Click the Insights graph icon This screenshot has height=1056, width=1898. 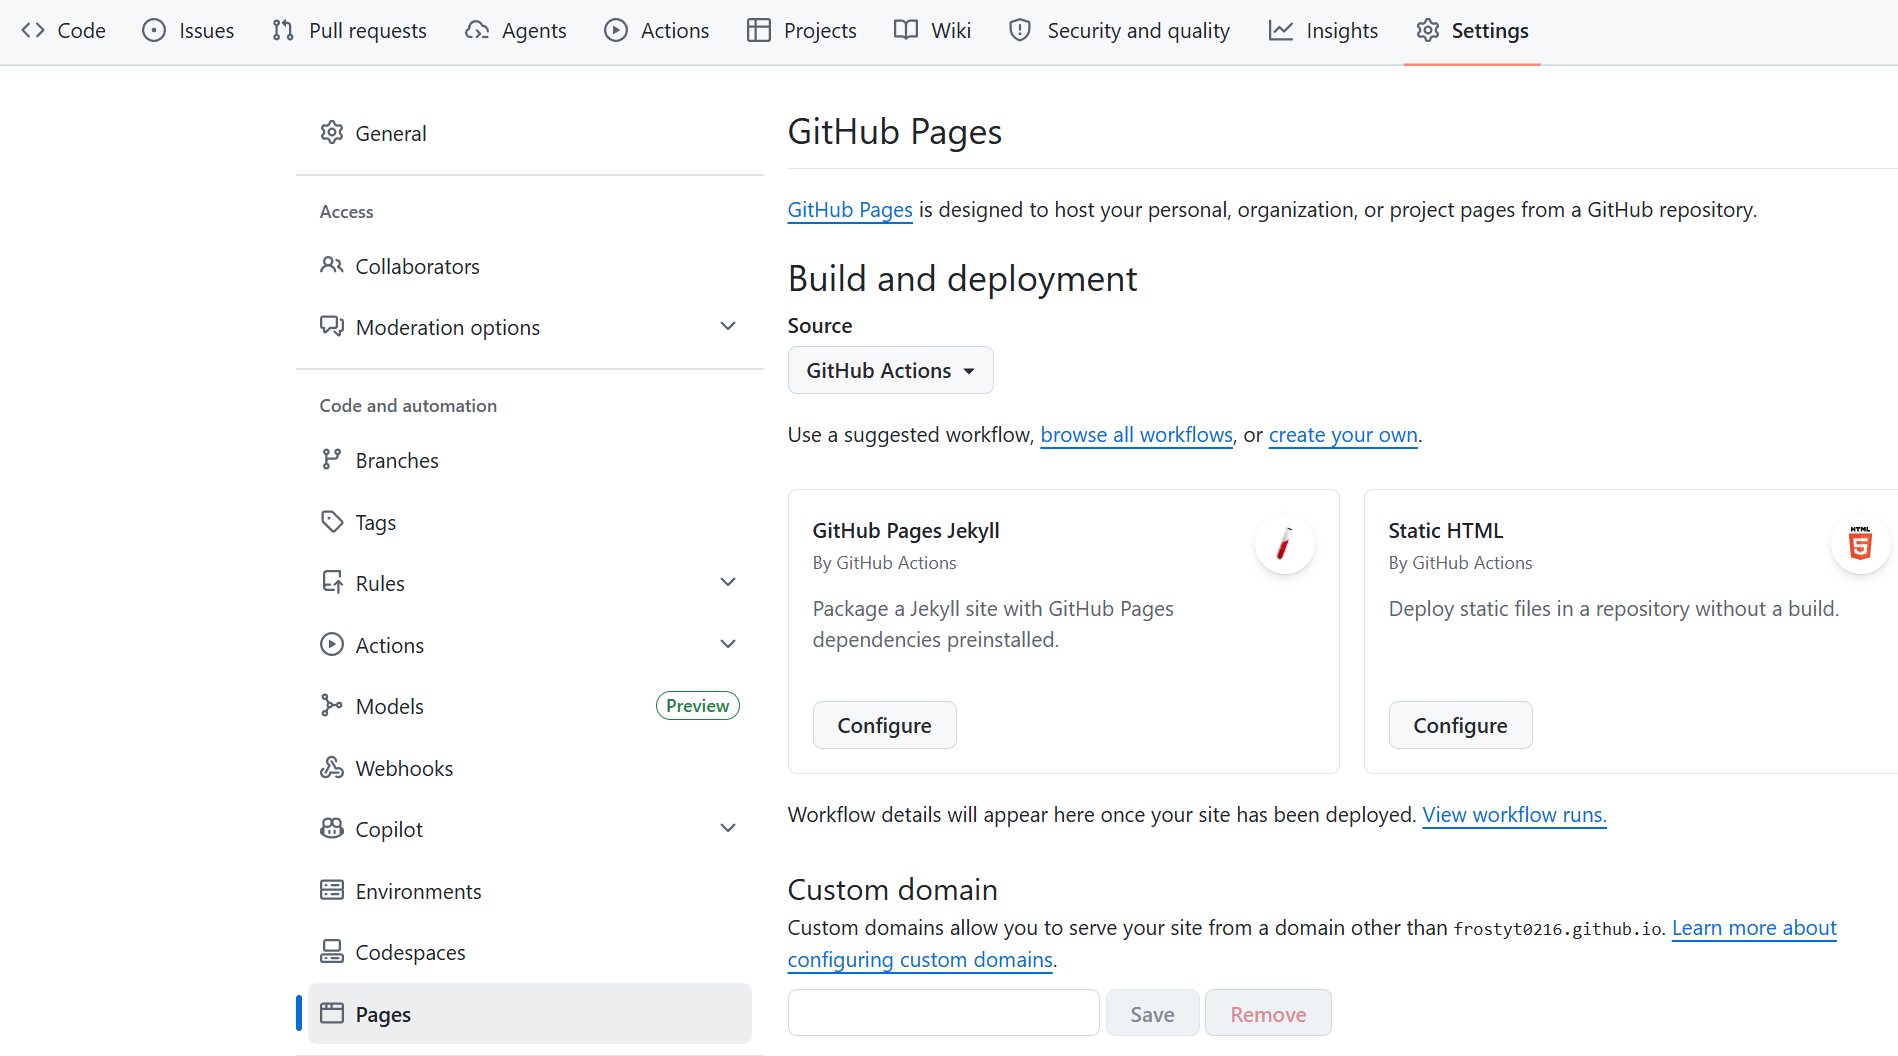click(x=1281, y=30)
